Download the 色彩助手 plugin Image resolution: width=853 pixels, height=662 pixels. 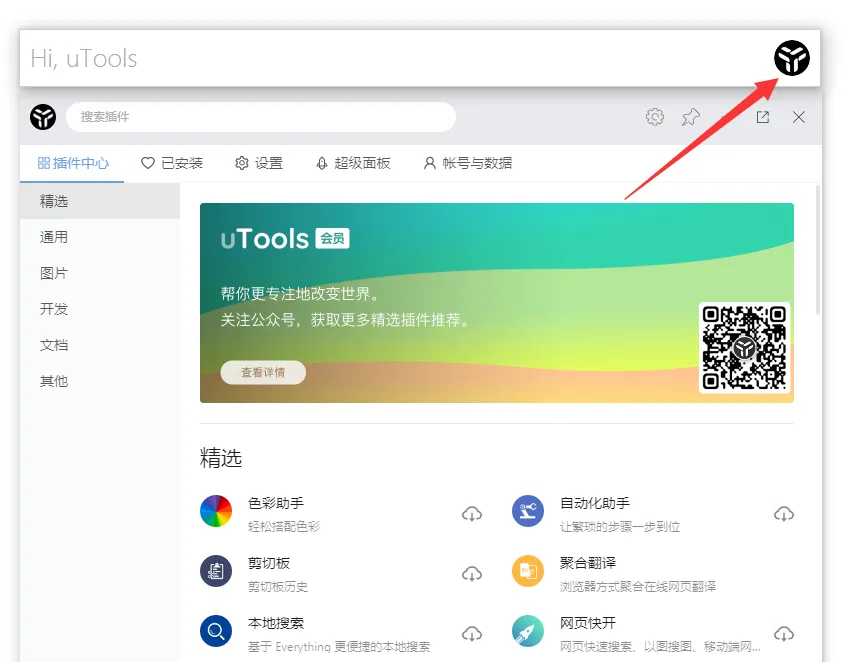pyautogui.click(x=472, y=513)
